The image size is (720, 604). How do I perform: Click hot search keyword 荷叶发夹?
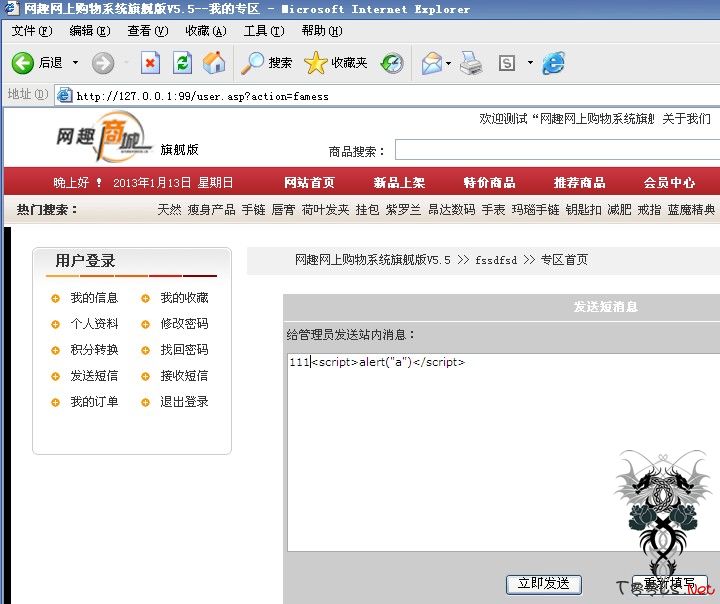coord(326,210)
